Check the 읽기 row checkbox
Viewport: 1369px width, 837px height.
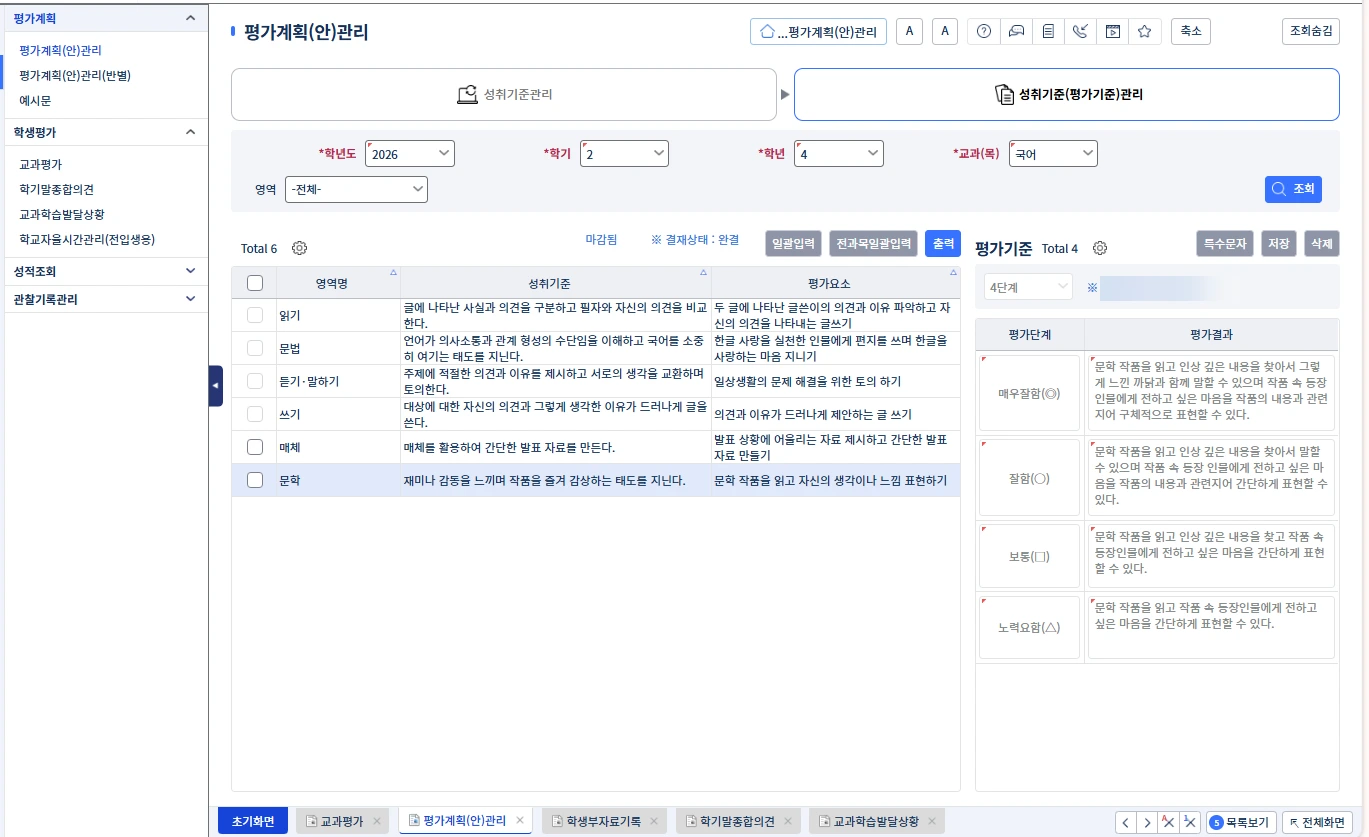pyautogui.click(x=255, y=315)
